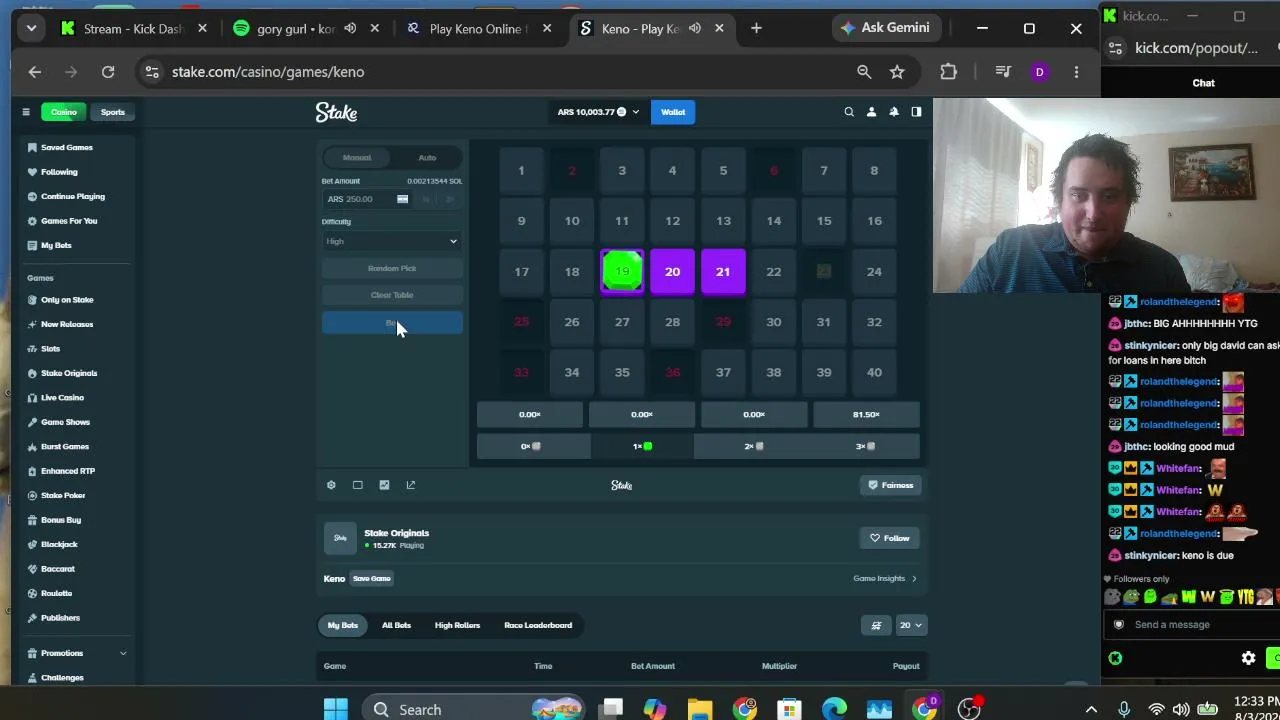Open the Stake sidebar hamburger menu

click(x=26, y=112)
